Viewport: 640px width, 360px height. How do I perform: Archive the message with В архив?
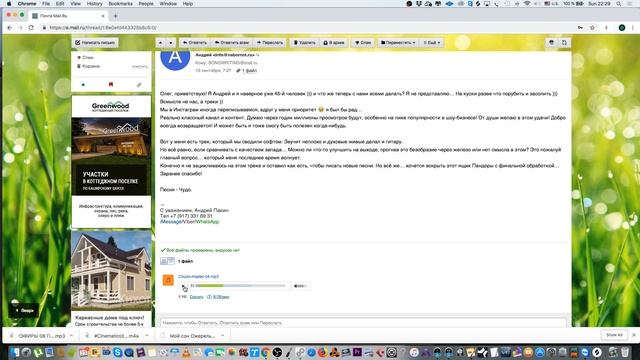point(334,42)
